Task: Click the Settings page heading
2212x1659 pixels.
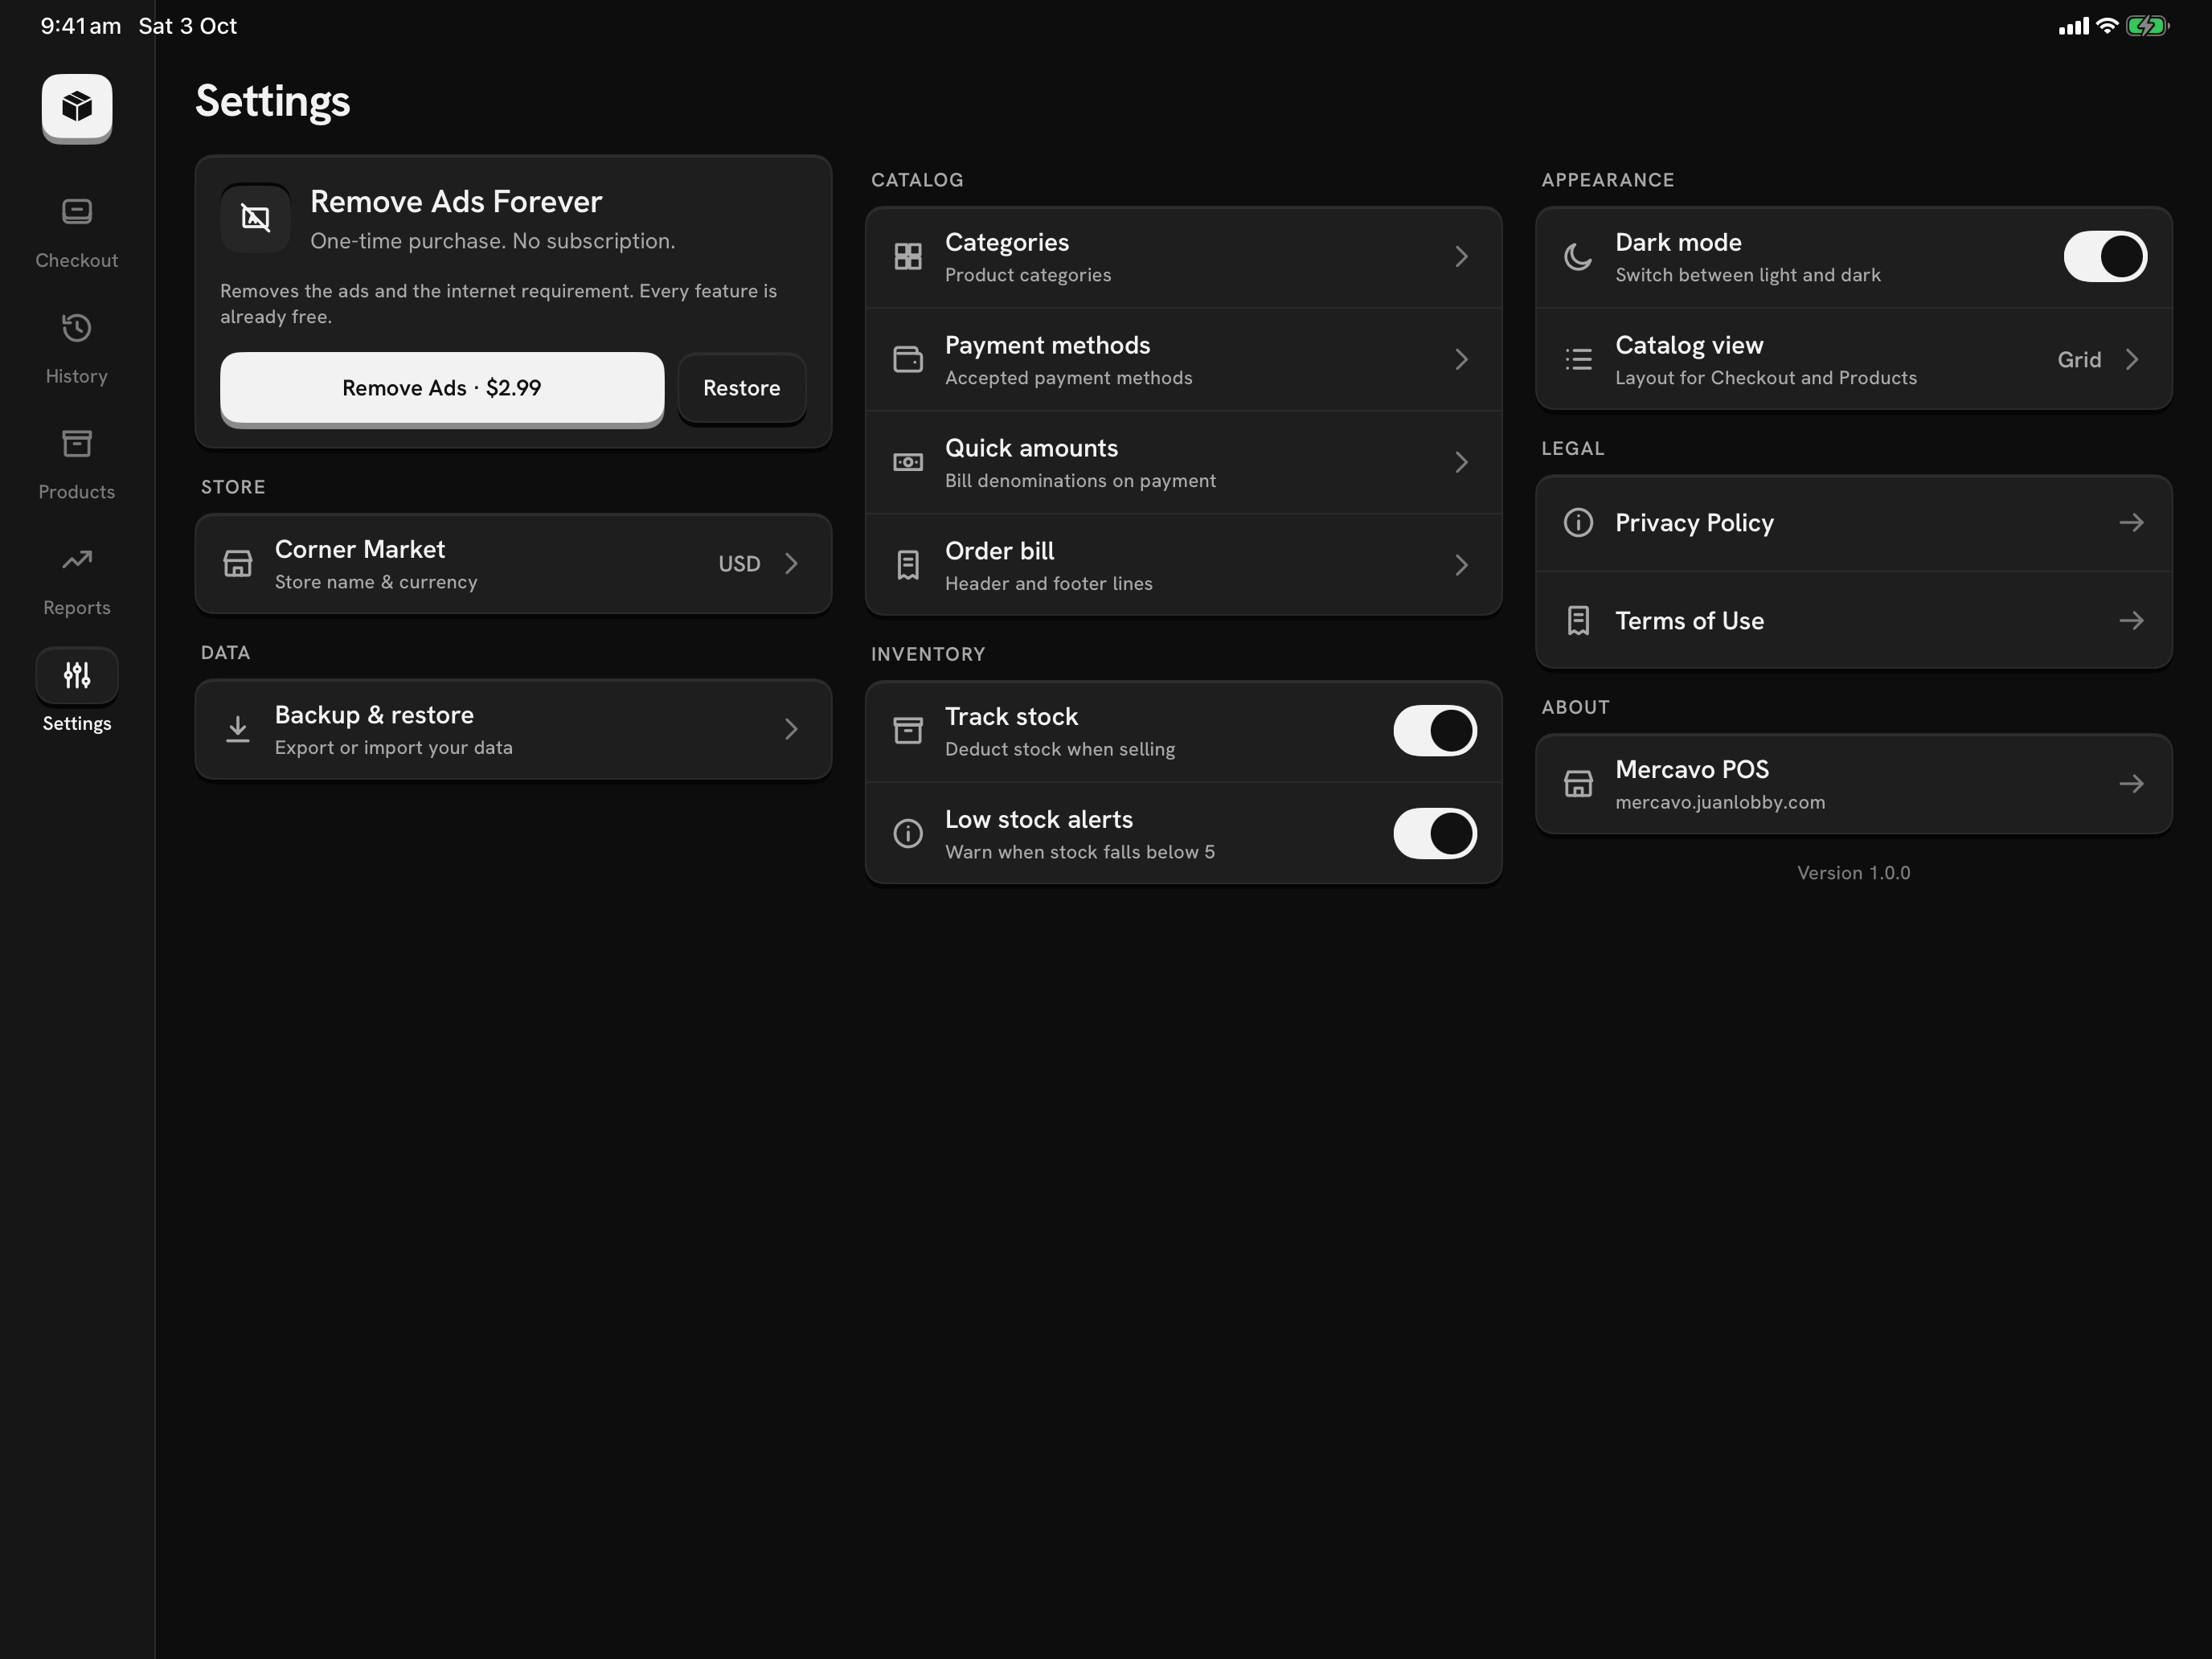Action: (x=272, y=102)
